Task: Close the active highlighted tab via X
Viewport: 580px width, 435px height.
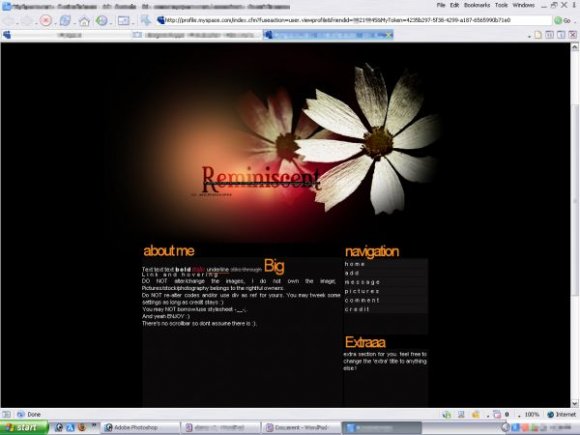Action: coord(388,35)
